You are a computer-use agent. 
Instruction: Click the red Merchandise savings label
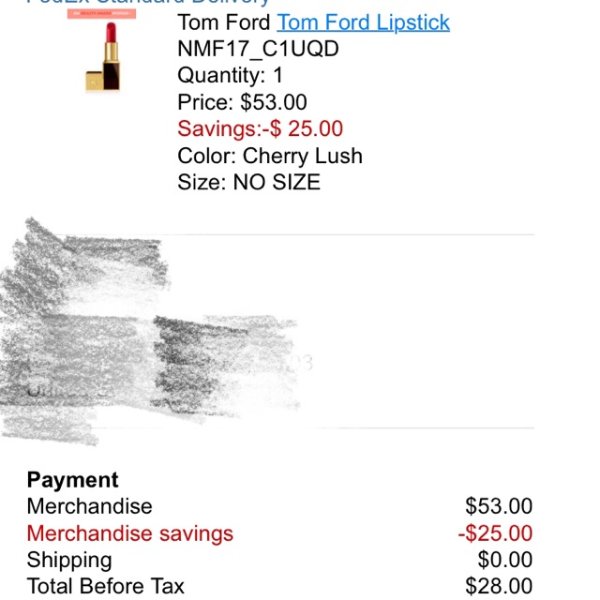pyautogui.click(x=130, y=533)
